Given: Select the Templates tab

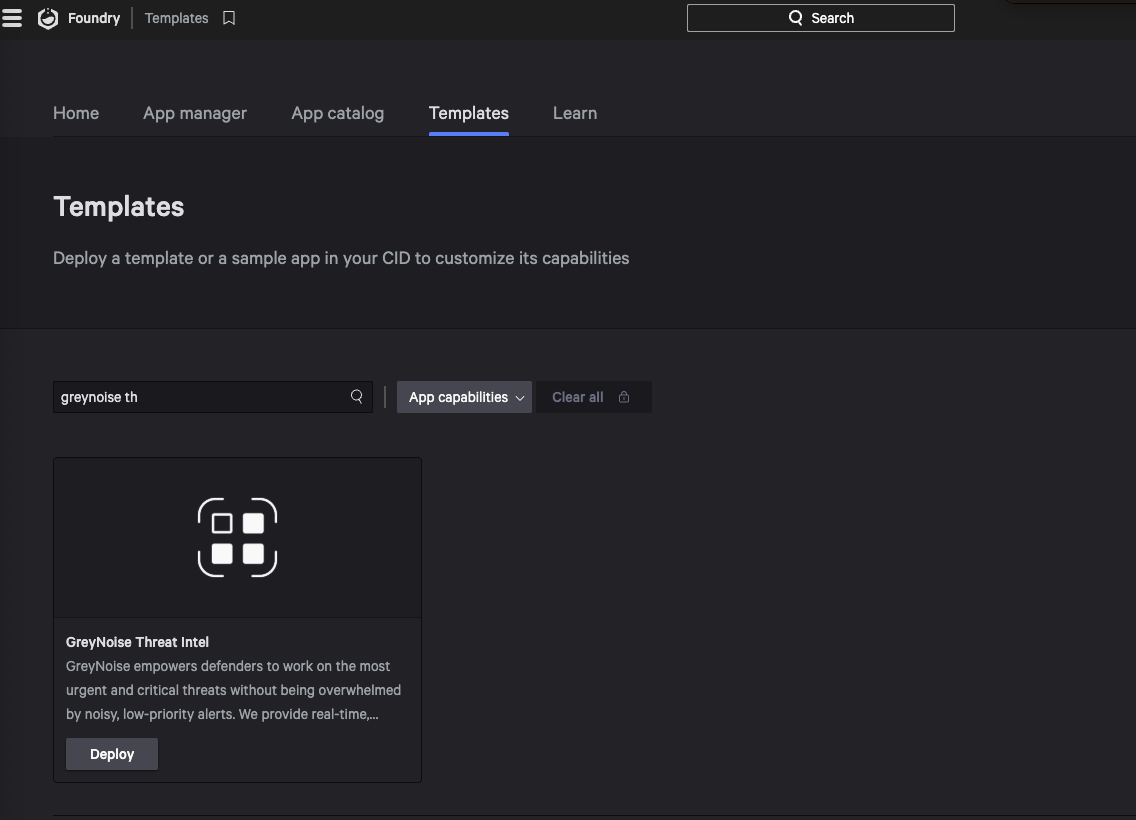Looking at the screenshot, I should tap(469, 114).
